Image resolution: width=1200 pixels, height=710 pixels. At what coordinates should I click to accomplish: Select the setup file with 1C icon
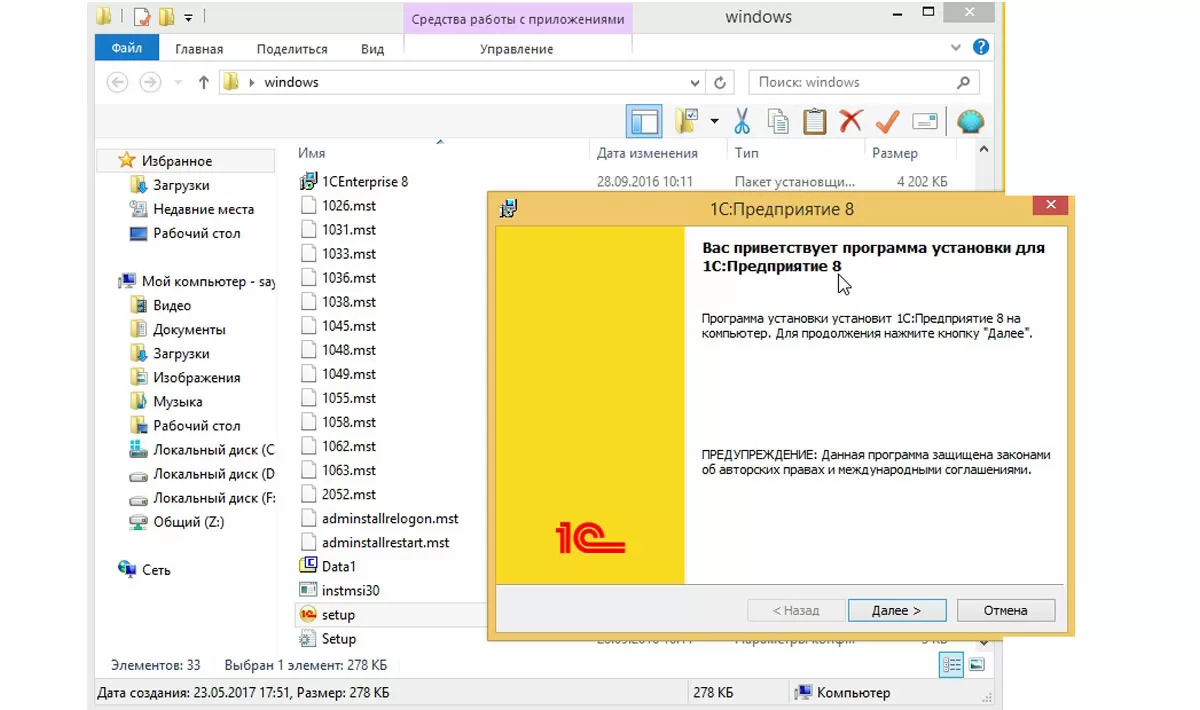(328, 615)
